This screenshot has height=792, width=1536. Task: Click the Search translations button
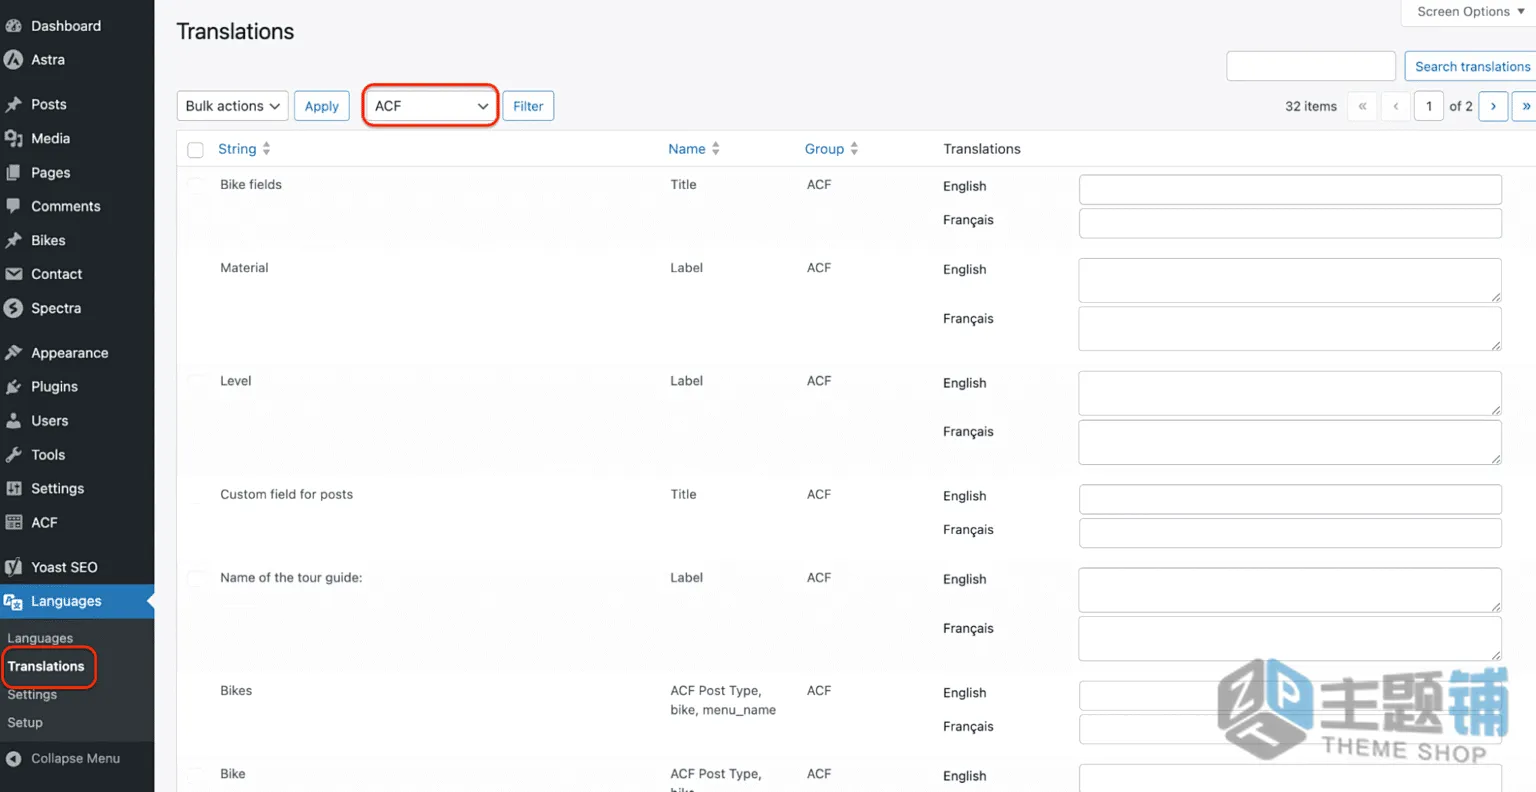pyautogui.click(x=1471, y=67)
